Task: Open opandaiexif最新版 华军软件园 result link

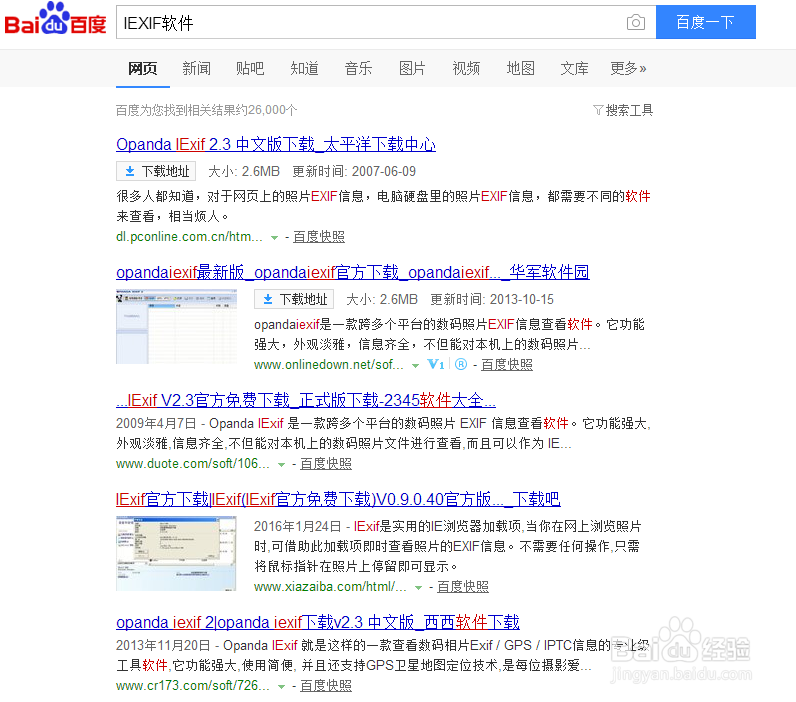Action: (x=353, y=273)
